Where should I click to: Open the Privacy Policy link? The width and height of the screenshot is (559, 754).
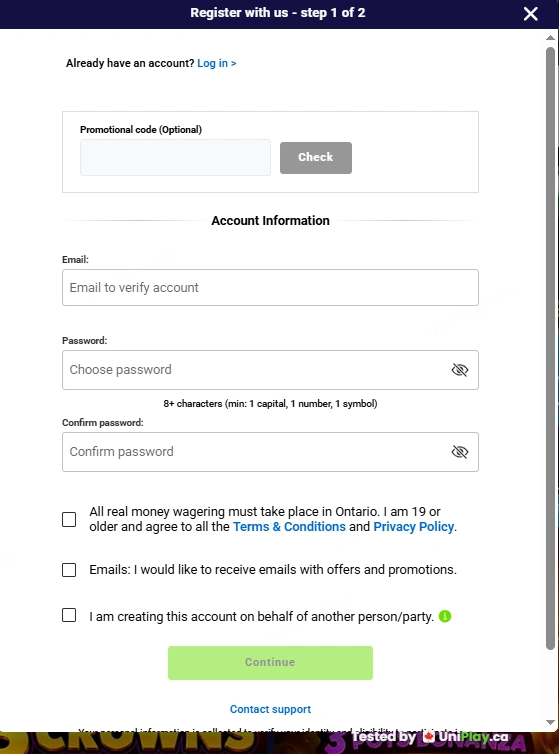414,527
